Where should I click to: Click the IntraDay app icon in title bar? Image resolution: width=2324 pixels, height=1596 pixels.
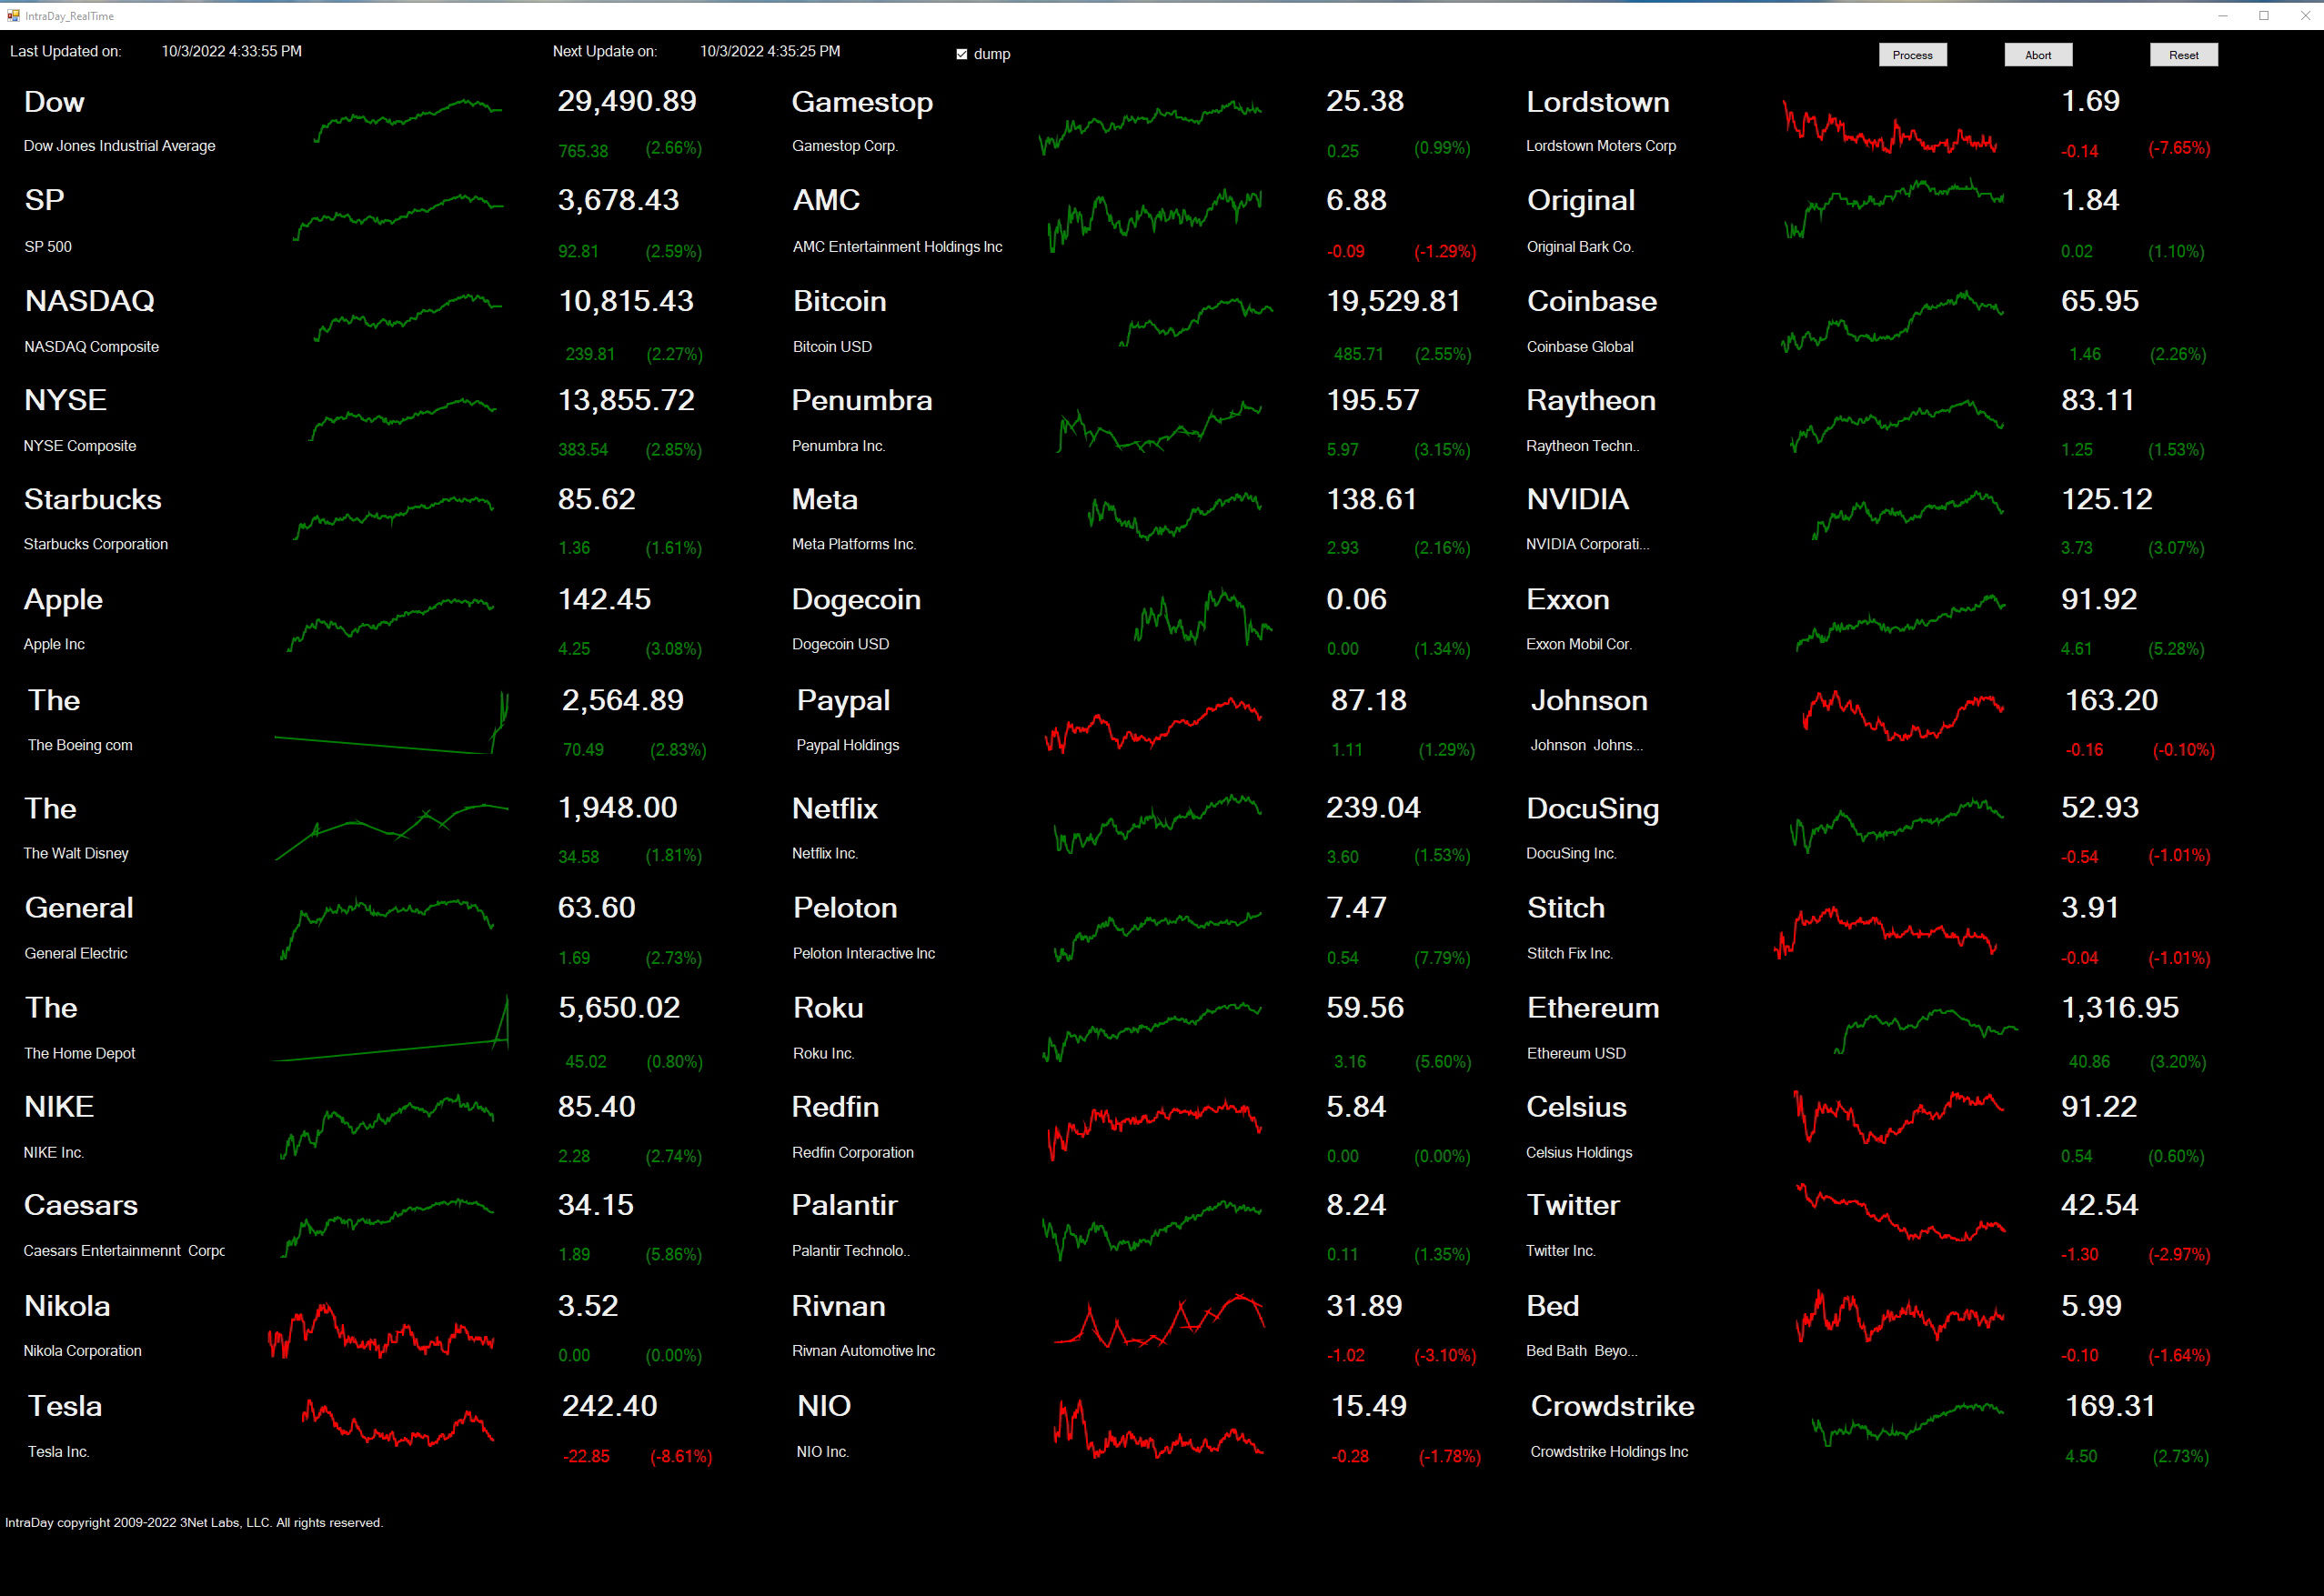coord(13,15)
